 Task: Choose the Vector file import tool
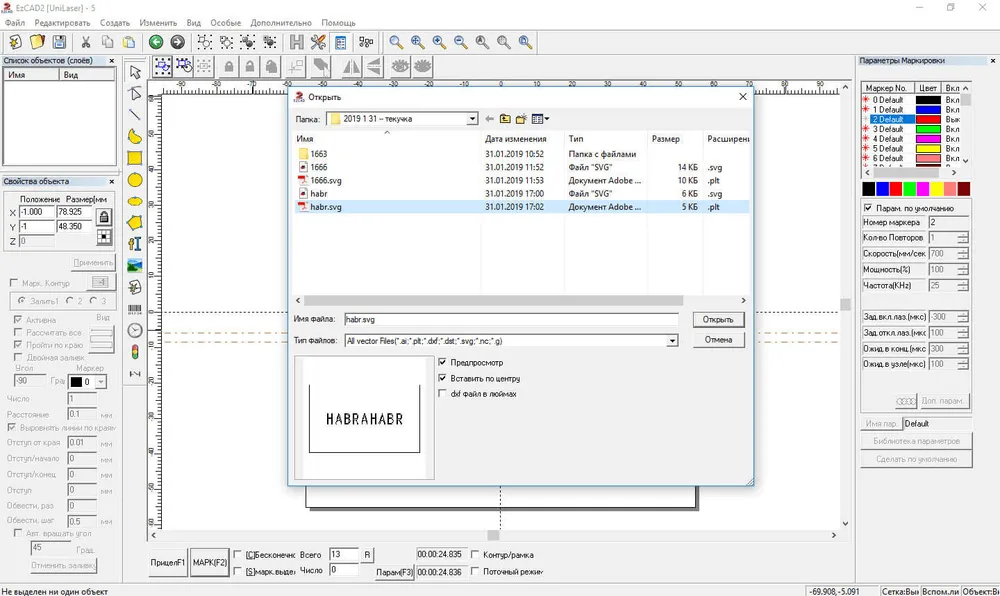click(135, 287)
